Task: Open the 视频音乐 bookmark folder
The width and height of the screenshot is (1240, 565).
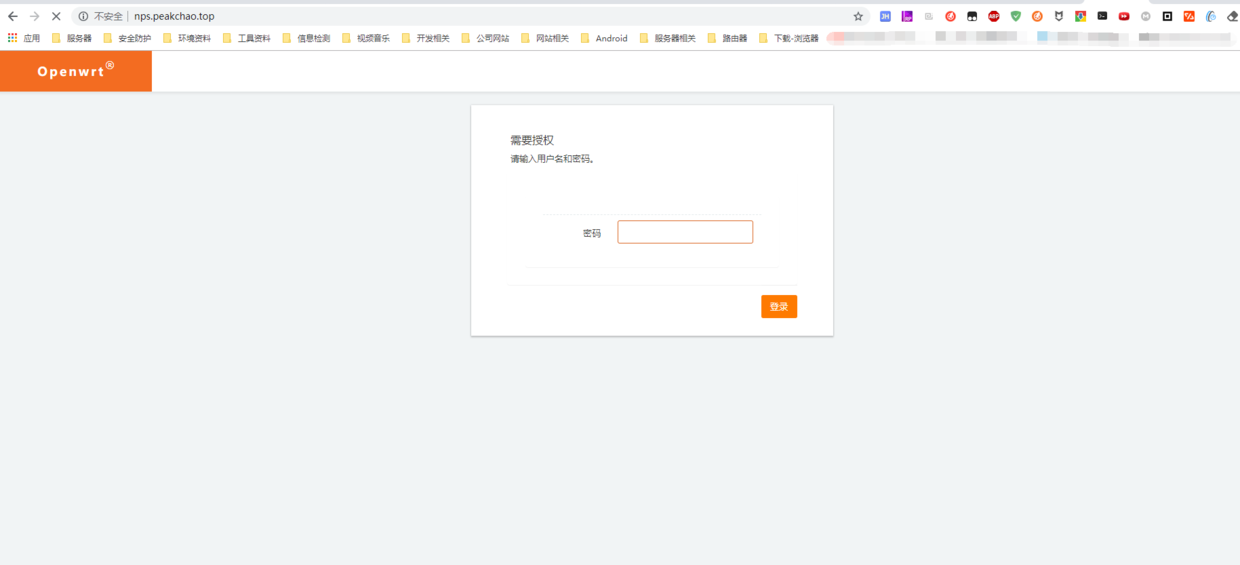Action: coord(366,38)
